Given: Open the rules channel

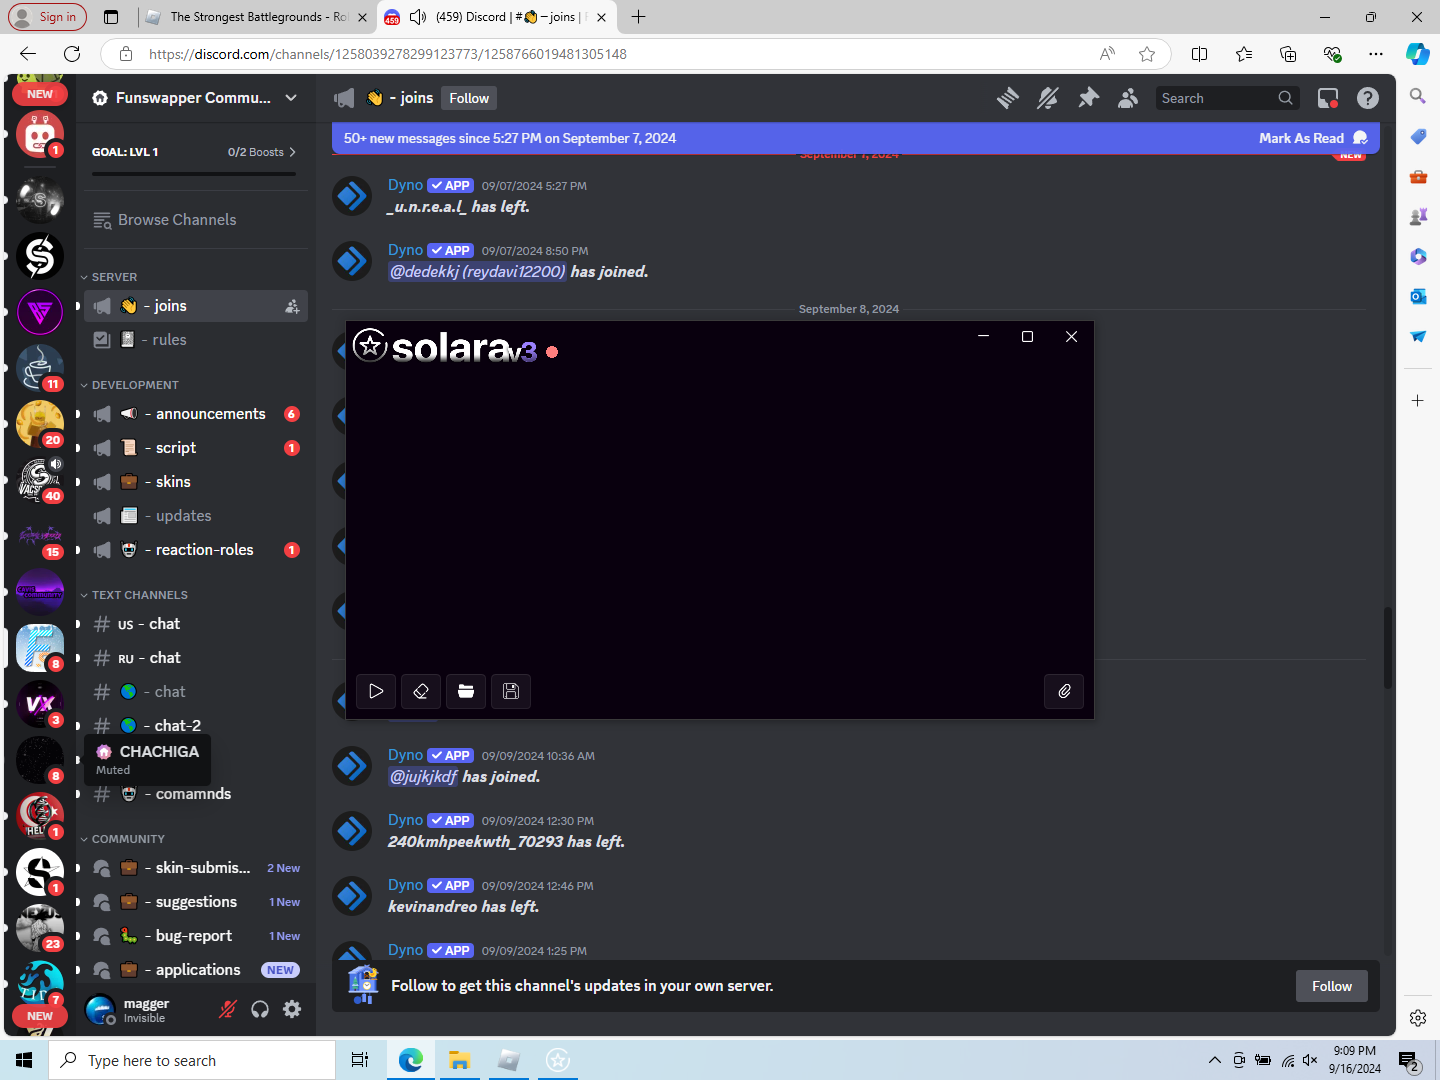Looking at the screenshot, I should point(196,340).
